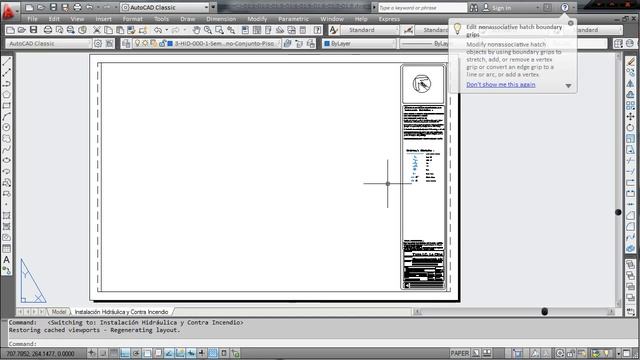The width and height of the screenshot is (640, 360).
Task: Open the Layer Properties Manager icon
Action: (x=126, y=43)
